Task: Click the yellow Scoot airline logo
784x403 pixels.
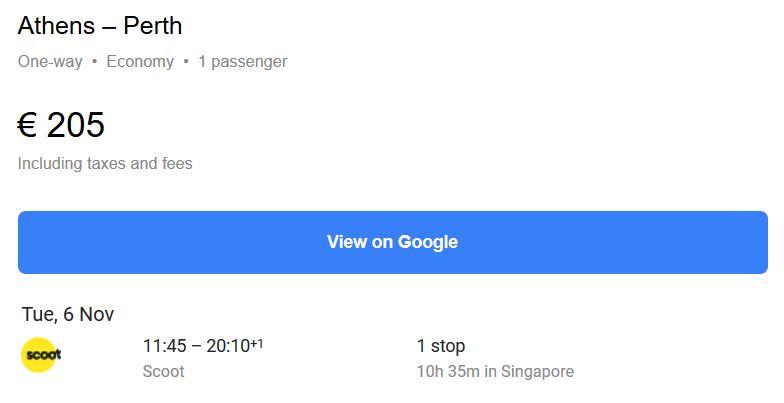Action: (41, 355)
